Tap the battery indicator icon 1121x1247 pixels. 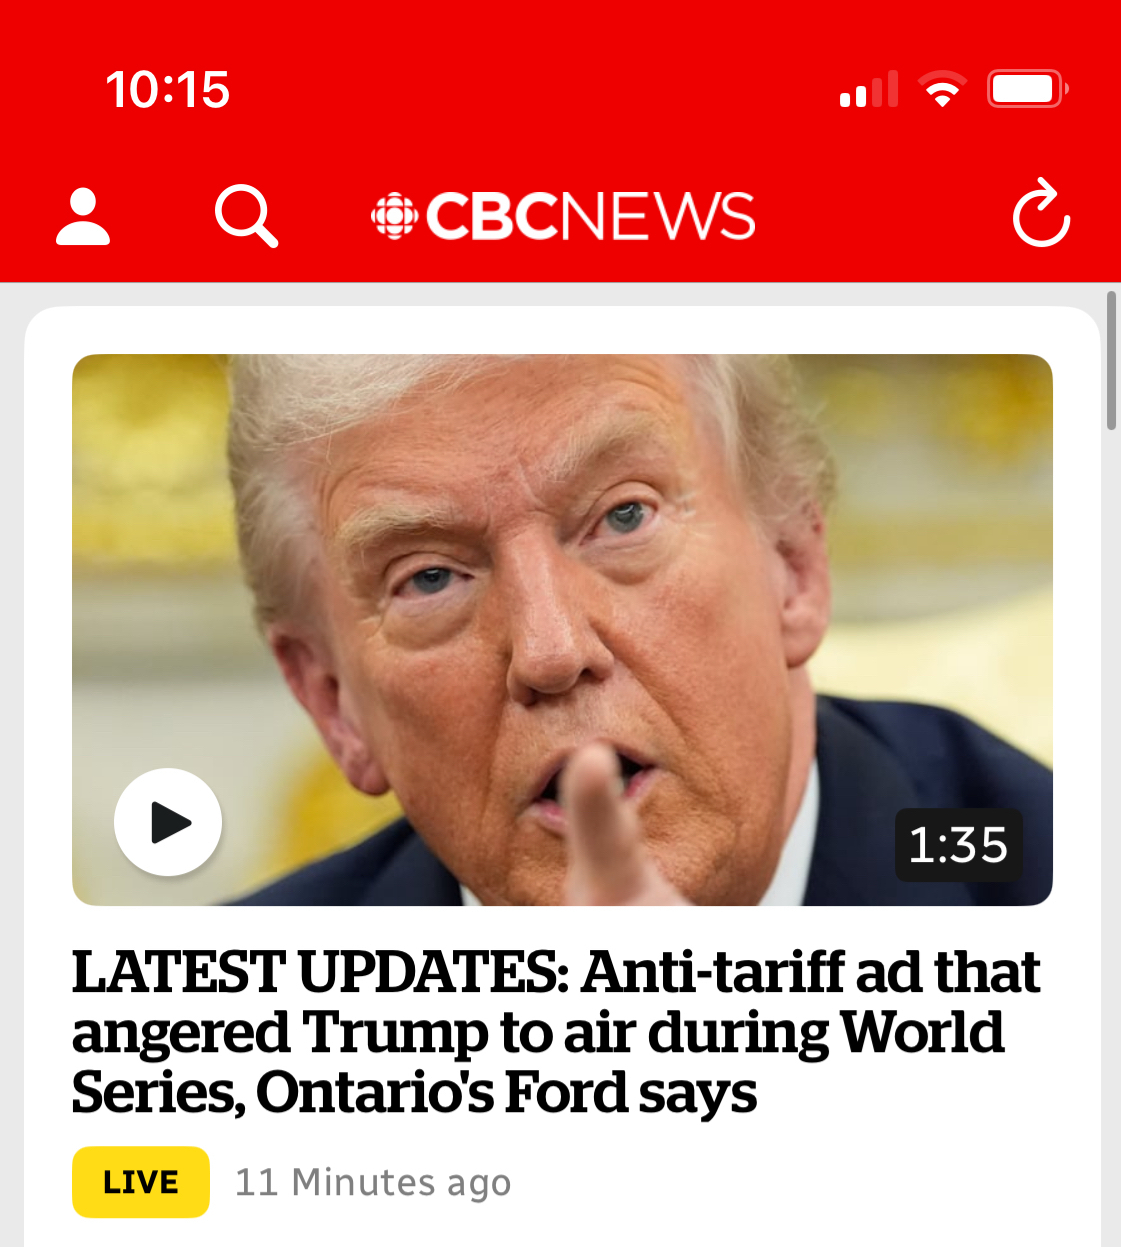pos(1028,89)
